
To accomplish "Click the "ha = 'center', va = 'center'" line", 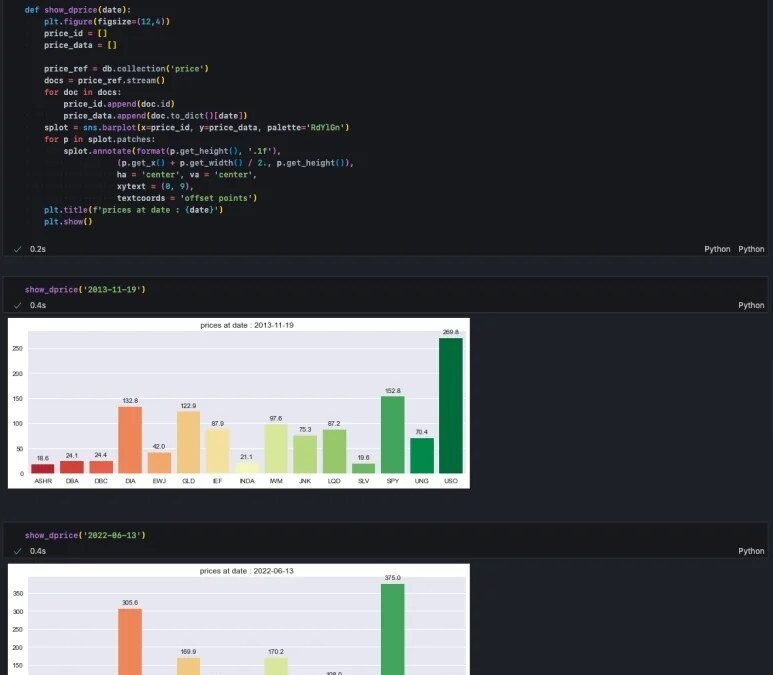I will point(187,175).
